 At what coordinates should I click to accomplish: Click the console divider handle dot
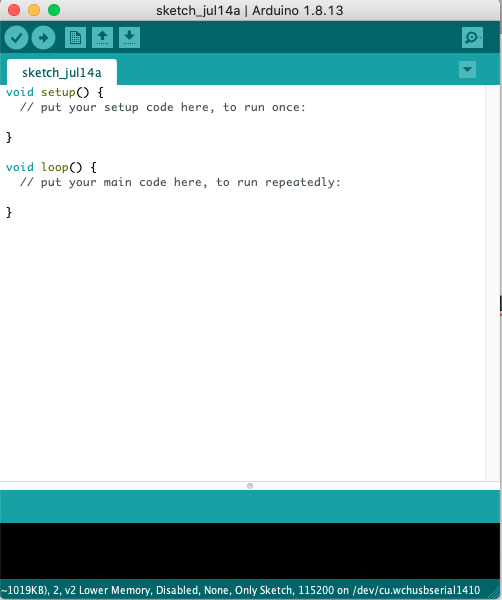pos(250,486)
